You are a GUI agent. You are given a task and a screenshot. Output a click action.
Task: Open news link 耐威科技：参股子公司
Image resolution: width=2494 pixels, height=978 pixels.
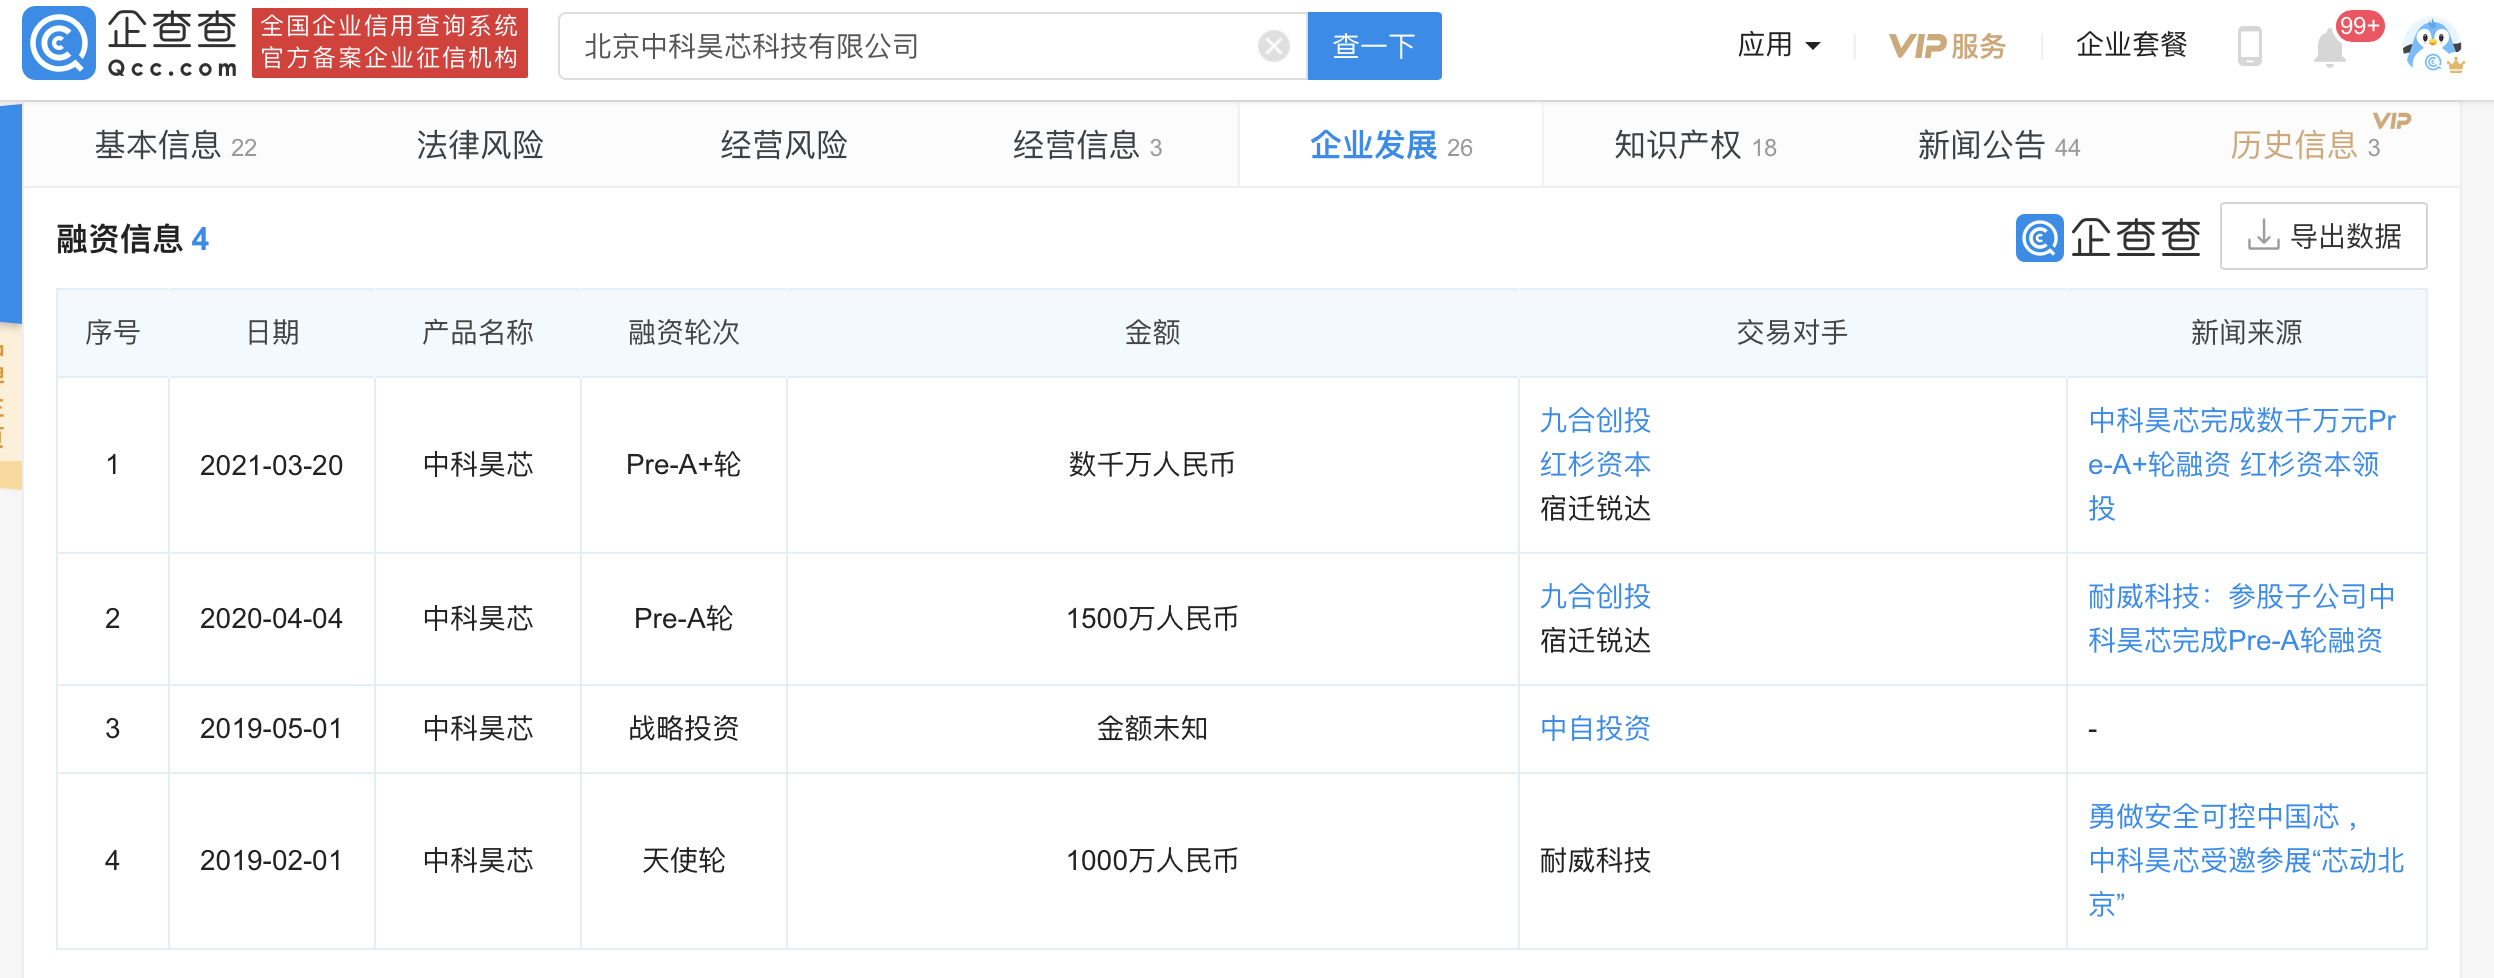click(2242, 619)
